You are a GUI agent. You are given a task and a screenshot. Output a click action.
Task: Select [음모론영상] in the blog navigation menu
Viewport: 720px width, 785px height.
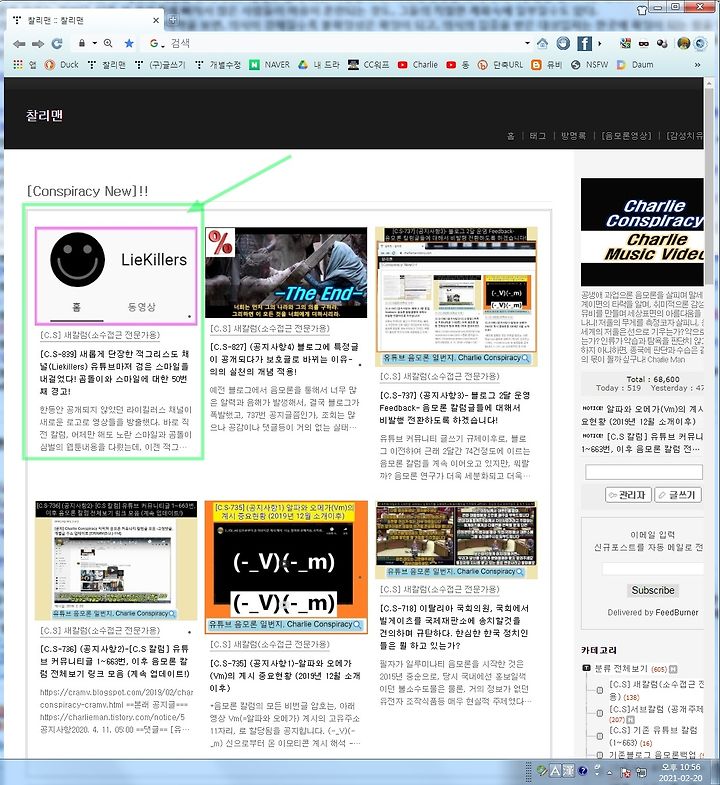click(626, 136)
